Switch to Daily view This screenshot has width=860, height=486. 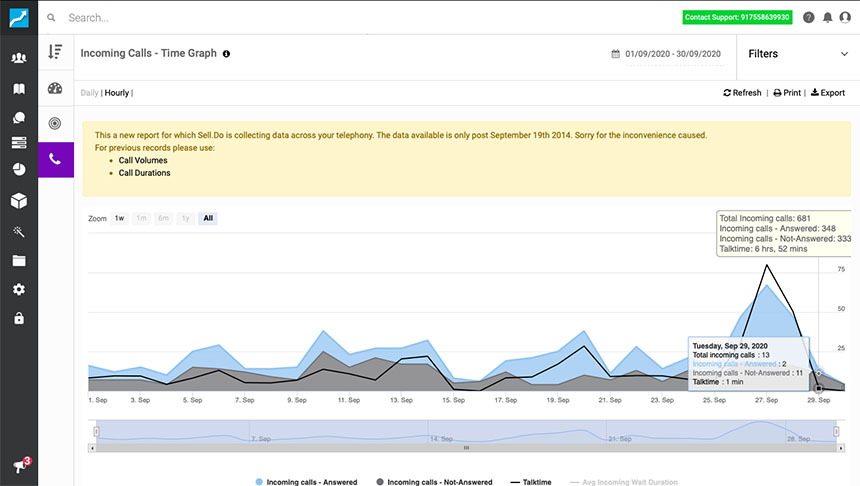[x=89, y=93]
